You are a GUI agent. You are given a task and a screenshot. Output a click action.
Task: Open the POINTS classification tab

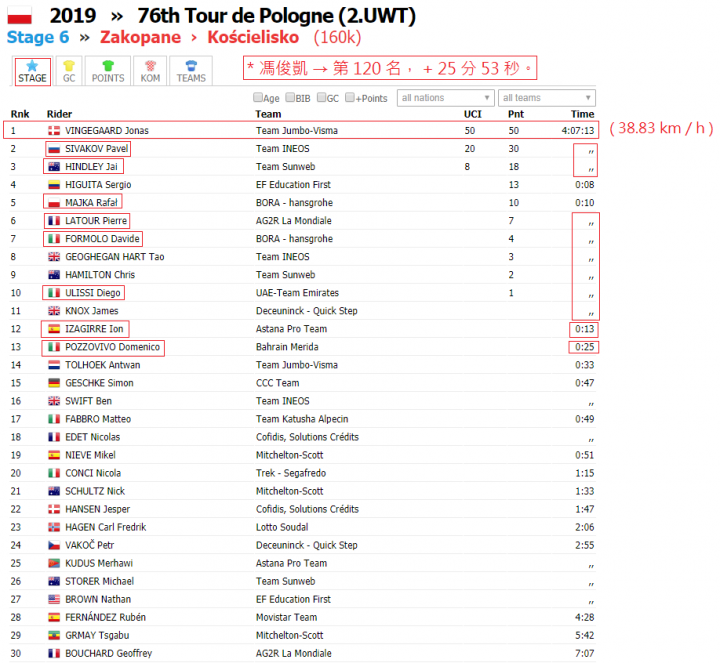(108, 72)
